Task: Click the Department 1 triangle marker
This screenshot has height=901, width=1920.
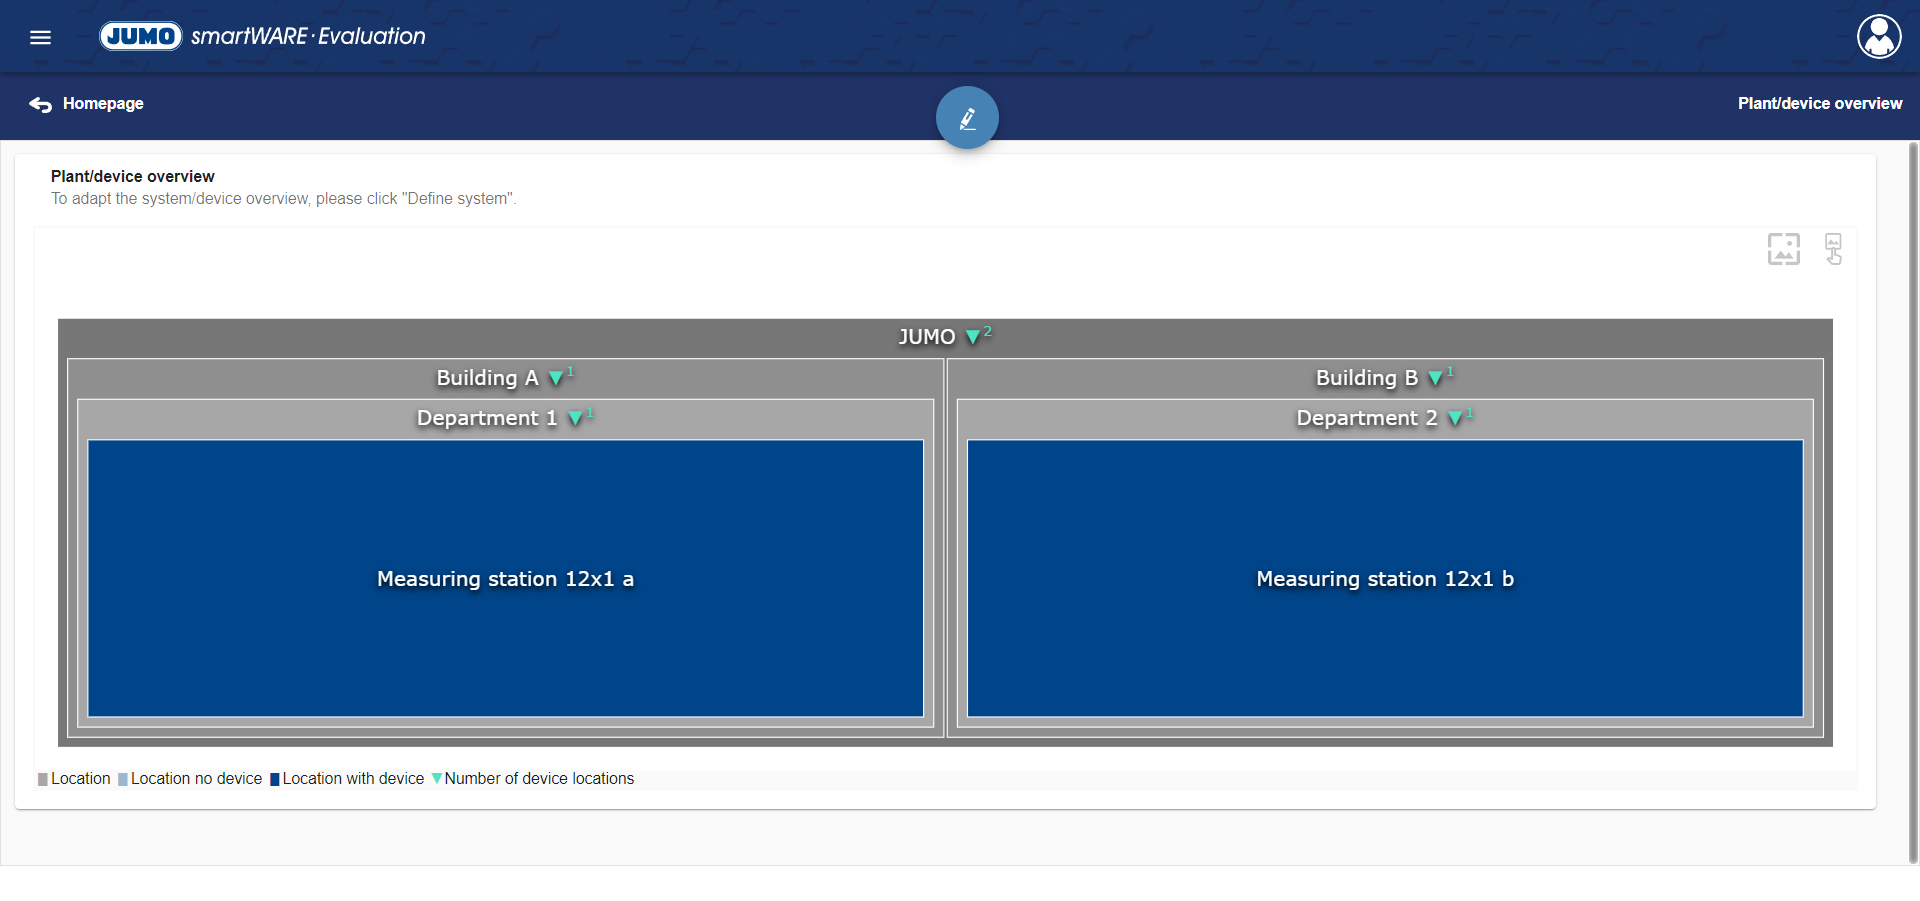Action: 576,419
